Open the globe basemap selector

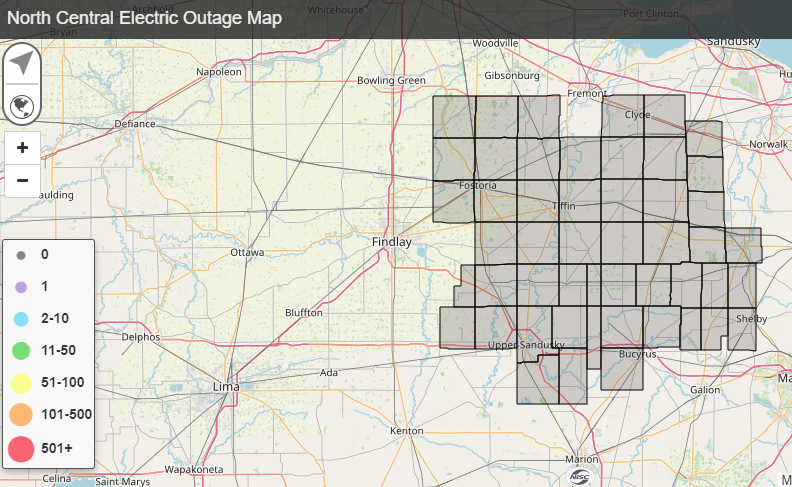coord(22,105)
